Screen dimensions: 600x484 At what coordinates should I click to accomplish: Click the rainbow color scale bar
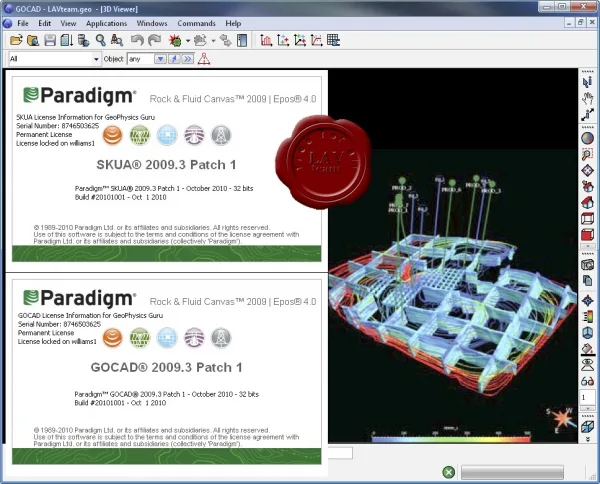451,438
